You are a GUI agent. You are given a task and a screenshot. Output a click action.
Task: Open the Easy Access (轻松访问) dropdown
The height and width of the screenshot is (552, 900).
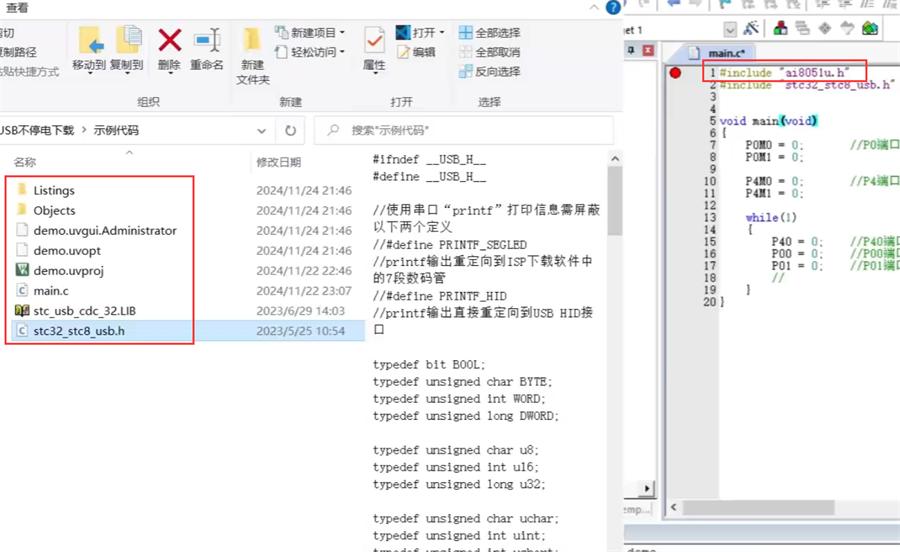[316, 52]
